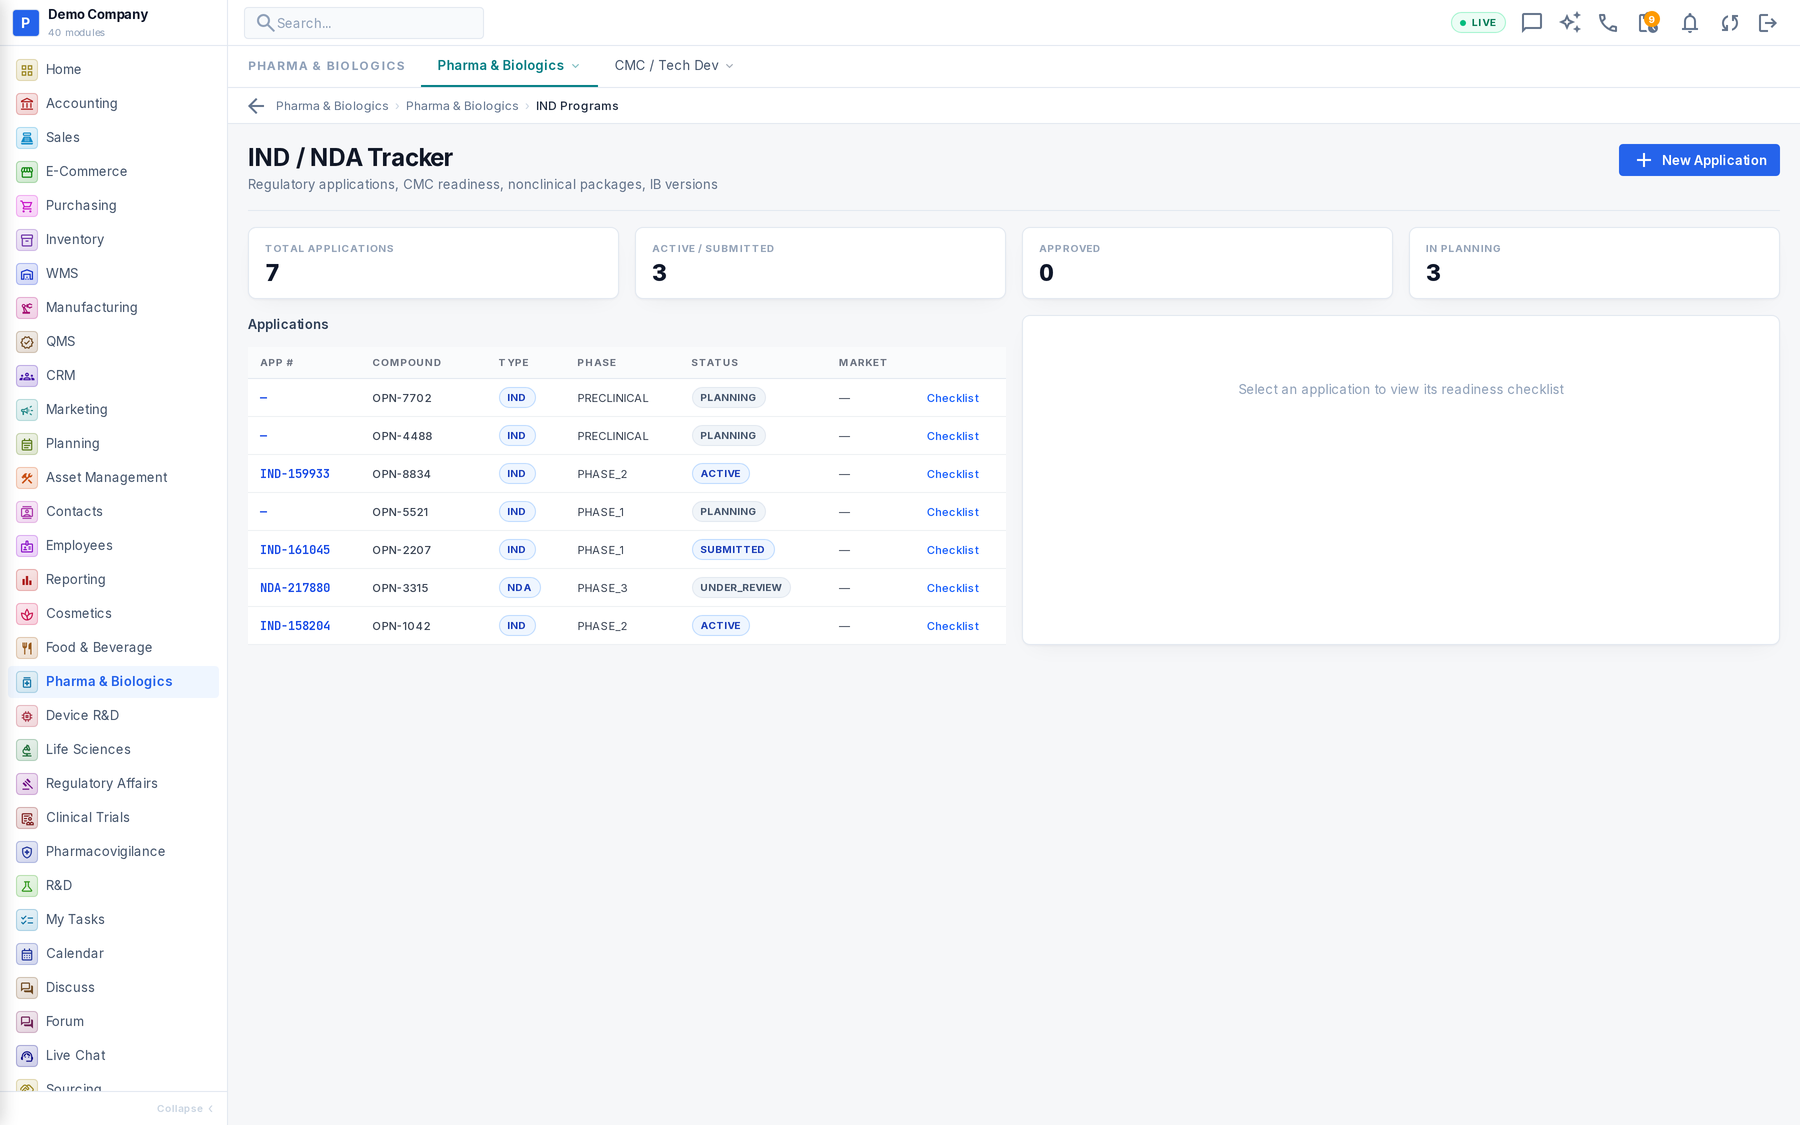Open the notifications bell icon

(x=1689, y=23)
